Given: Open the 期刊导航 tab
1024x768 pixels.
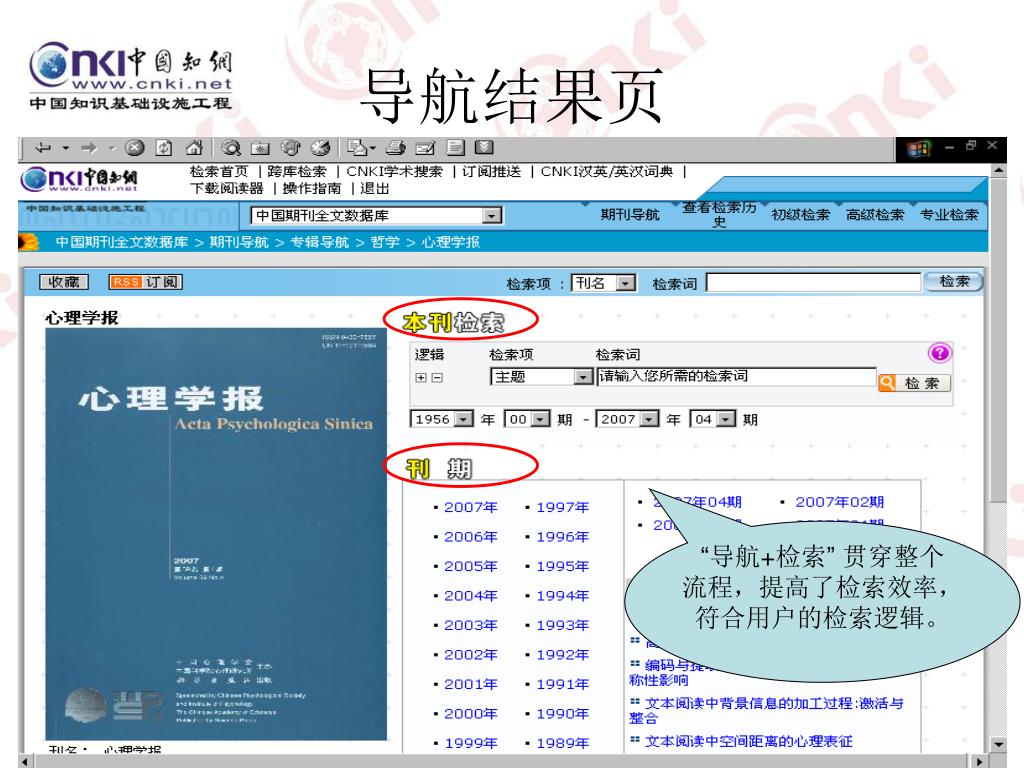Looking at the screenshot, I should [x=630, y=214].
